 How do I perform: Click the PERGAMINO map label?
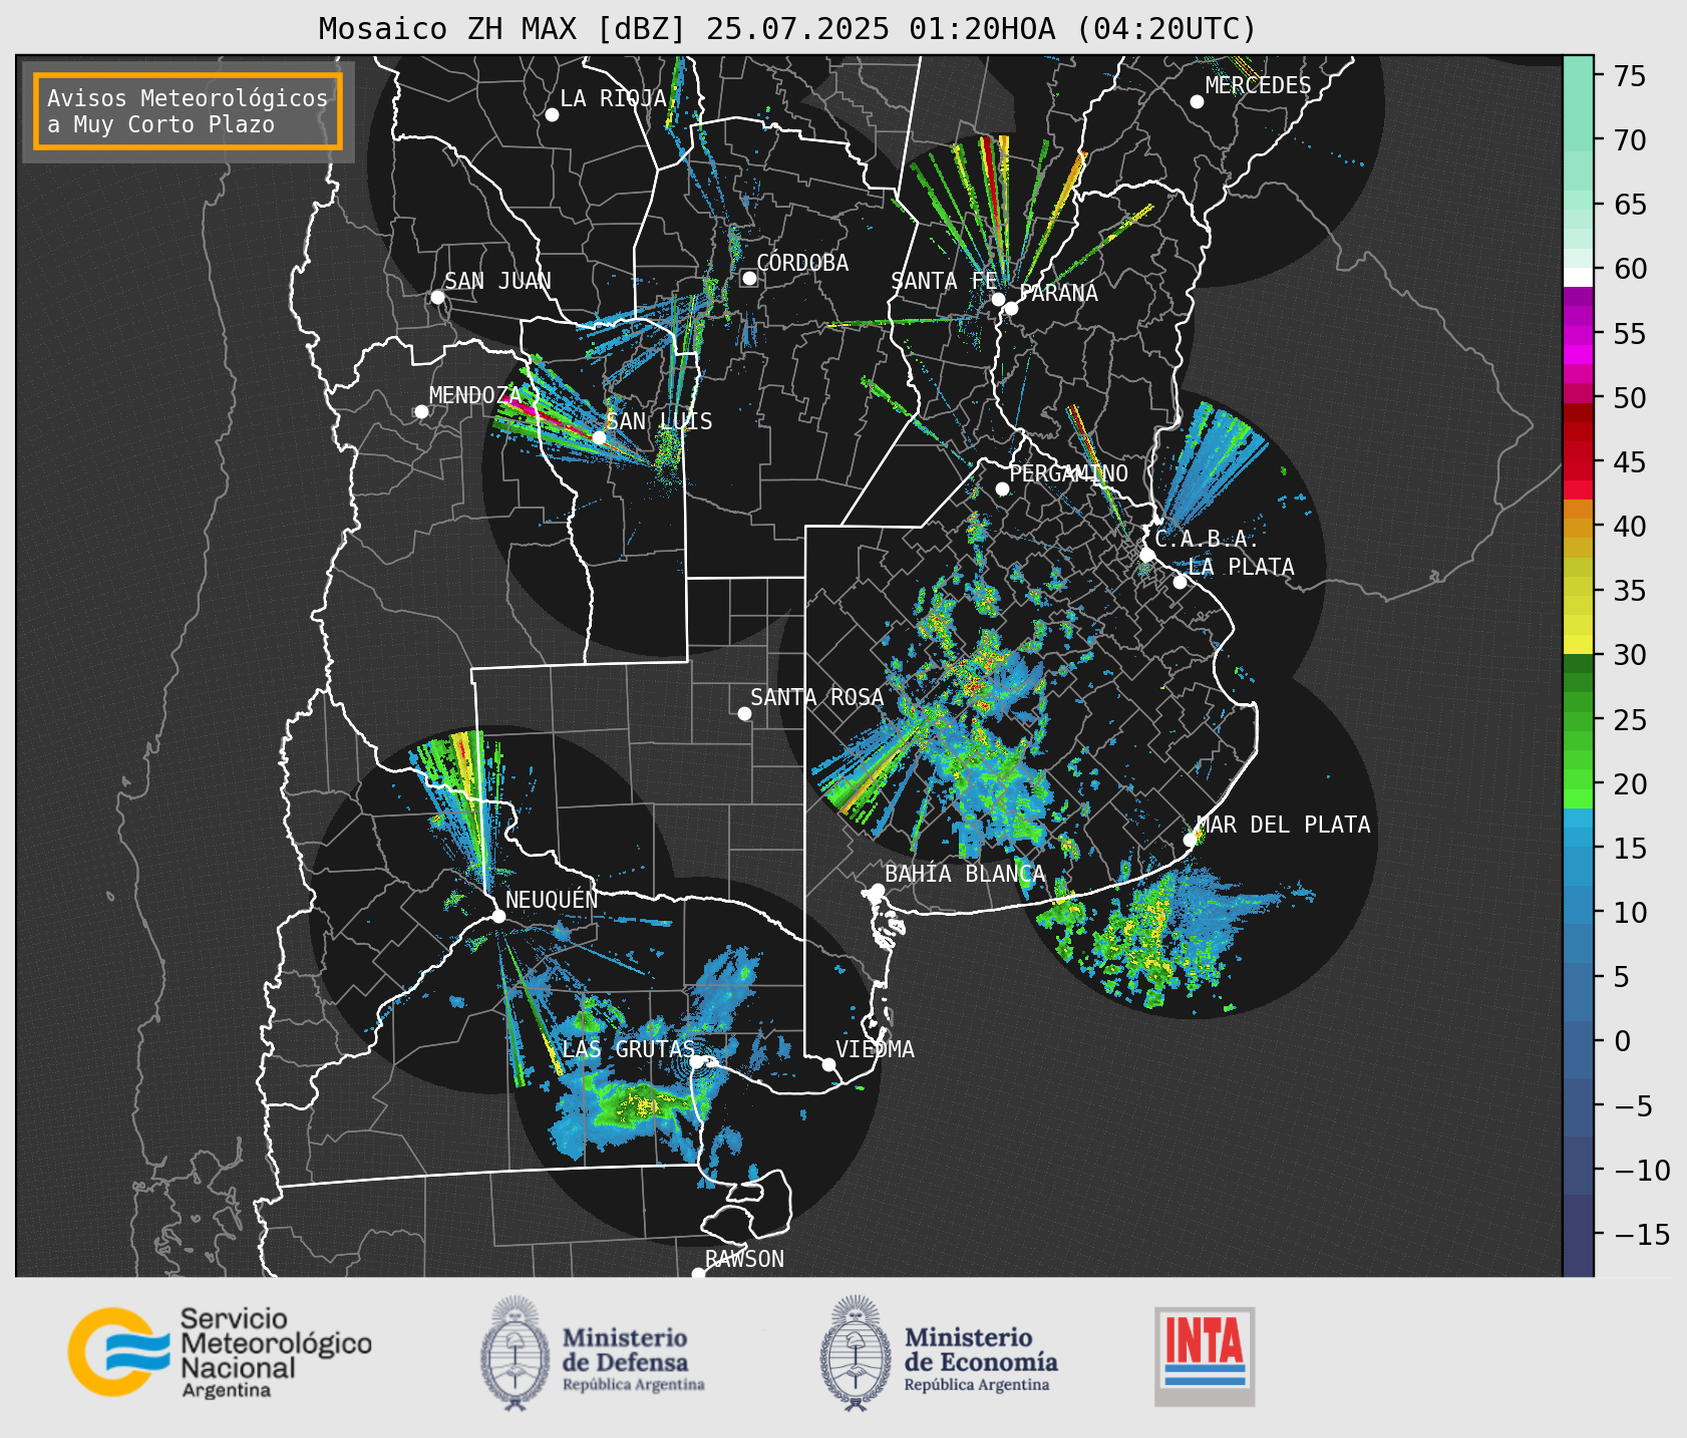(x=1069, y=473)
